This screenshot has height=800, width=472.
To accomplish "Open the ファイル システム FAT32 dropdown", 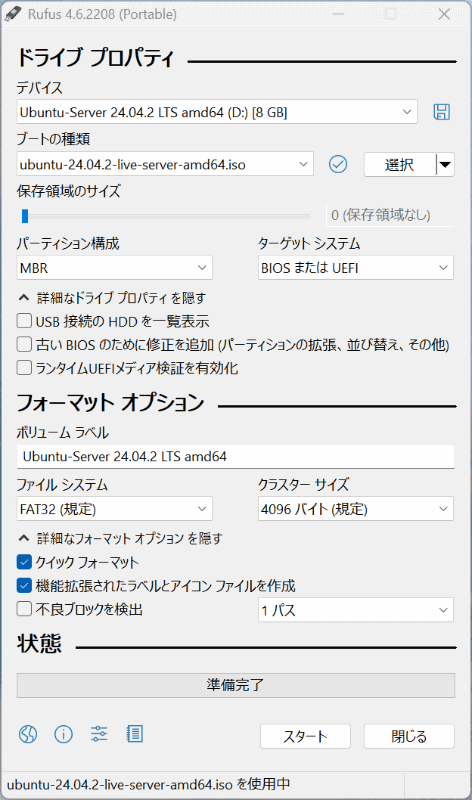I will (114, 509).
